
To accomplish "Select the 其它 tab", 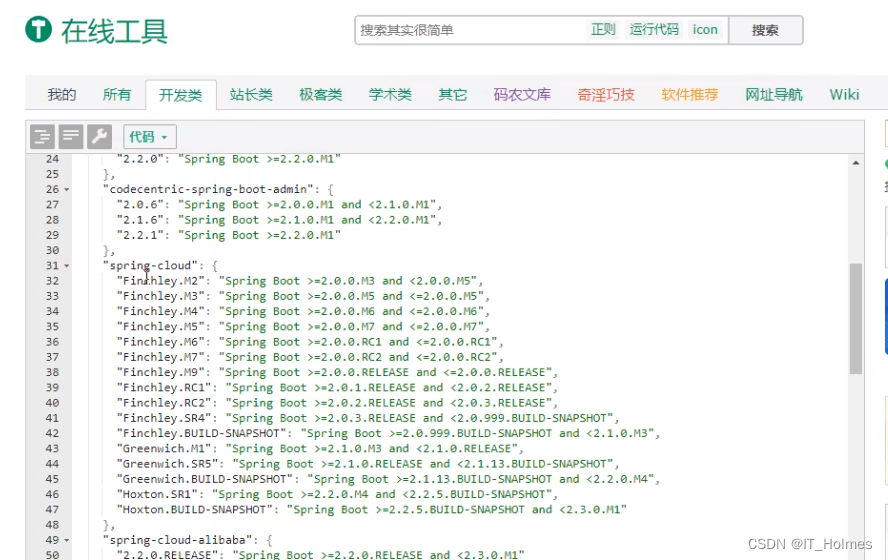I will [452, 95].
